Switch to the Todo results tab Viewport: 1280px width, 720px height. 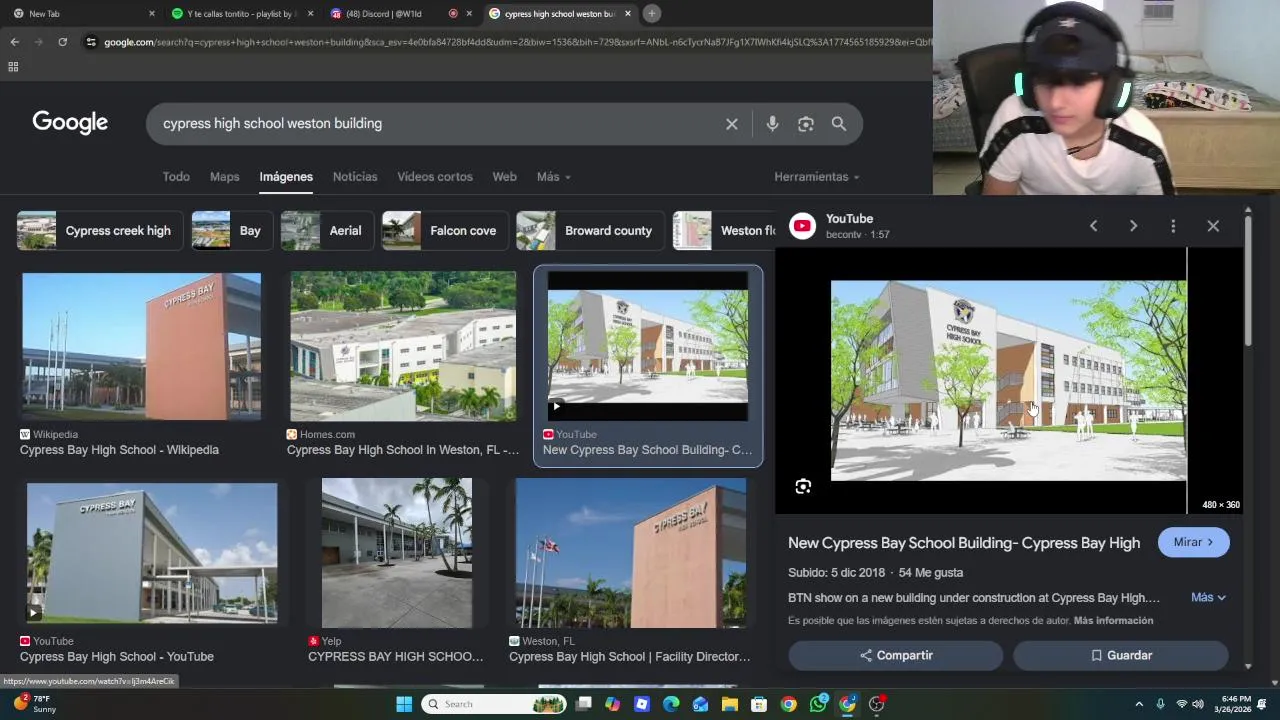tap(176, 177)
